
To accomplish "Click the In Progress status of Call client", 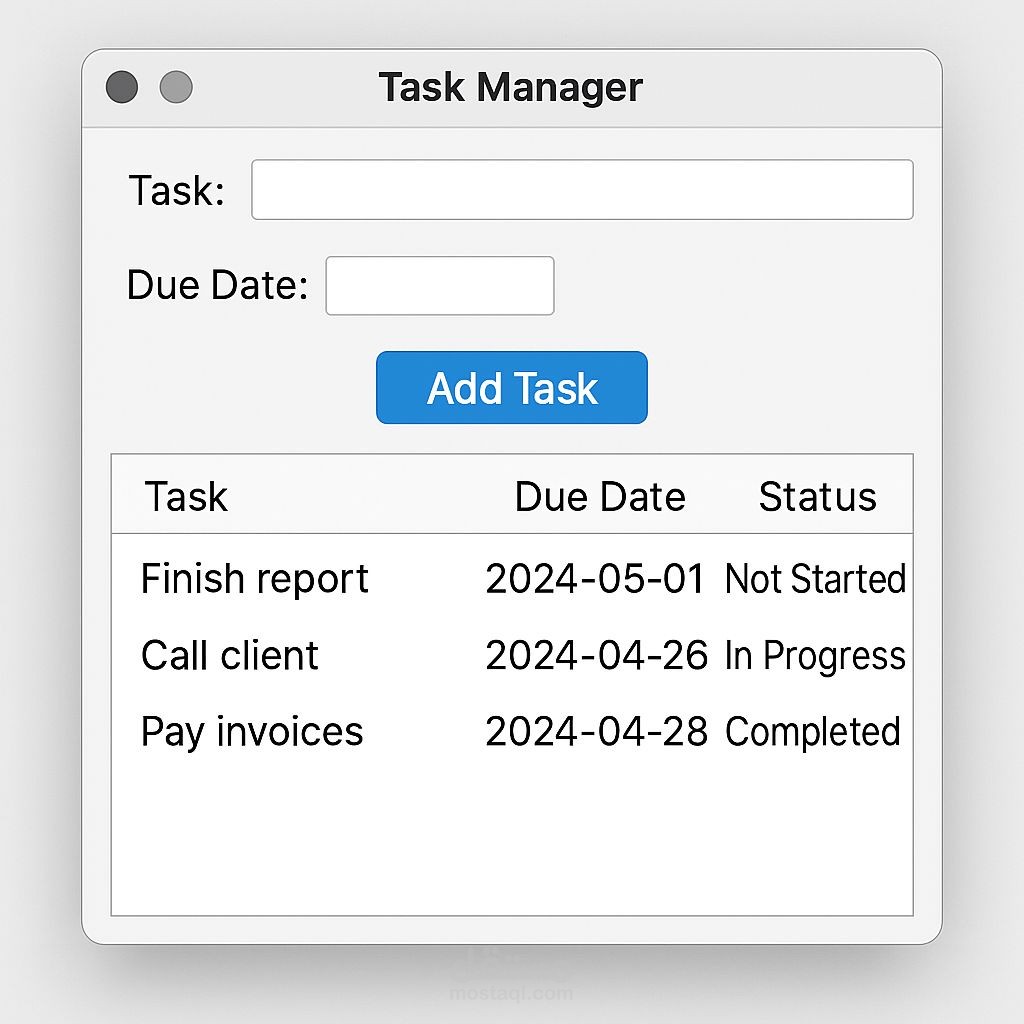I will point(813,656).
